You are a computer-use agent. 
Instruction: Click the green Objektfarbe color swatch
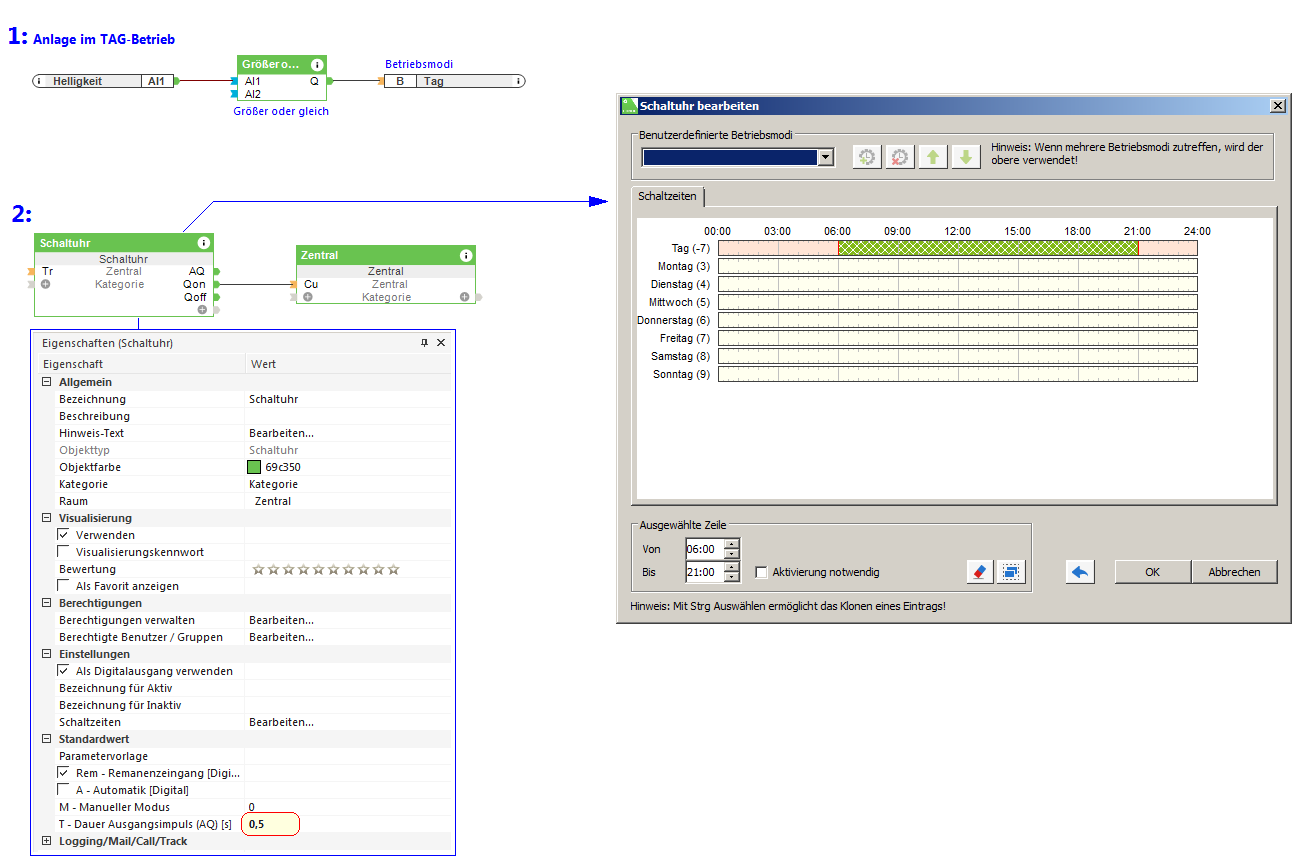254,467
